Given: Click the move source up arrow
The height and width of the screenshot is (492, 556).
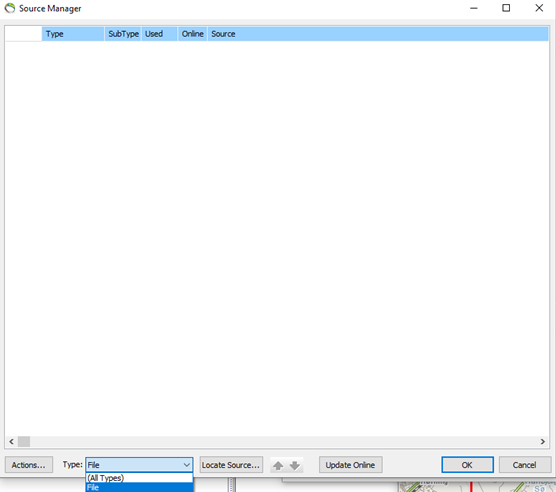Looking at the screenshot, I should tap(278, 465).
